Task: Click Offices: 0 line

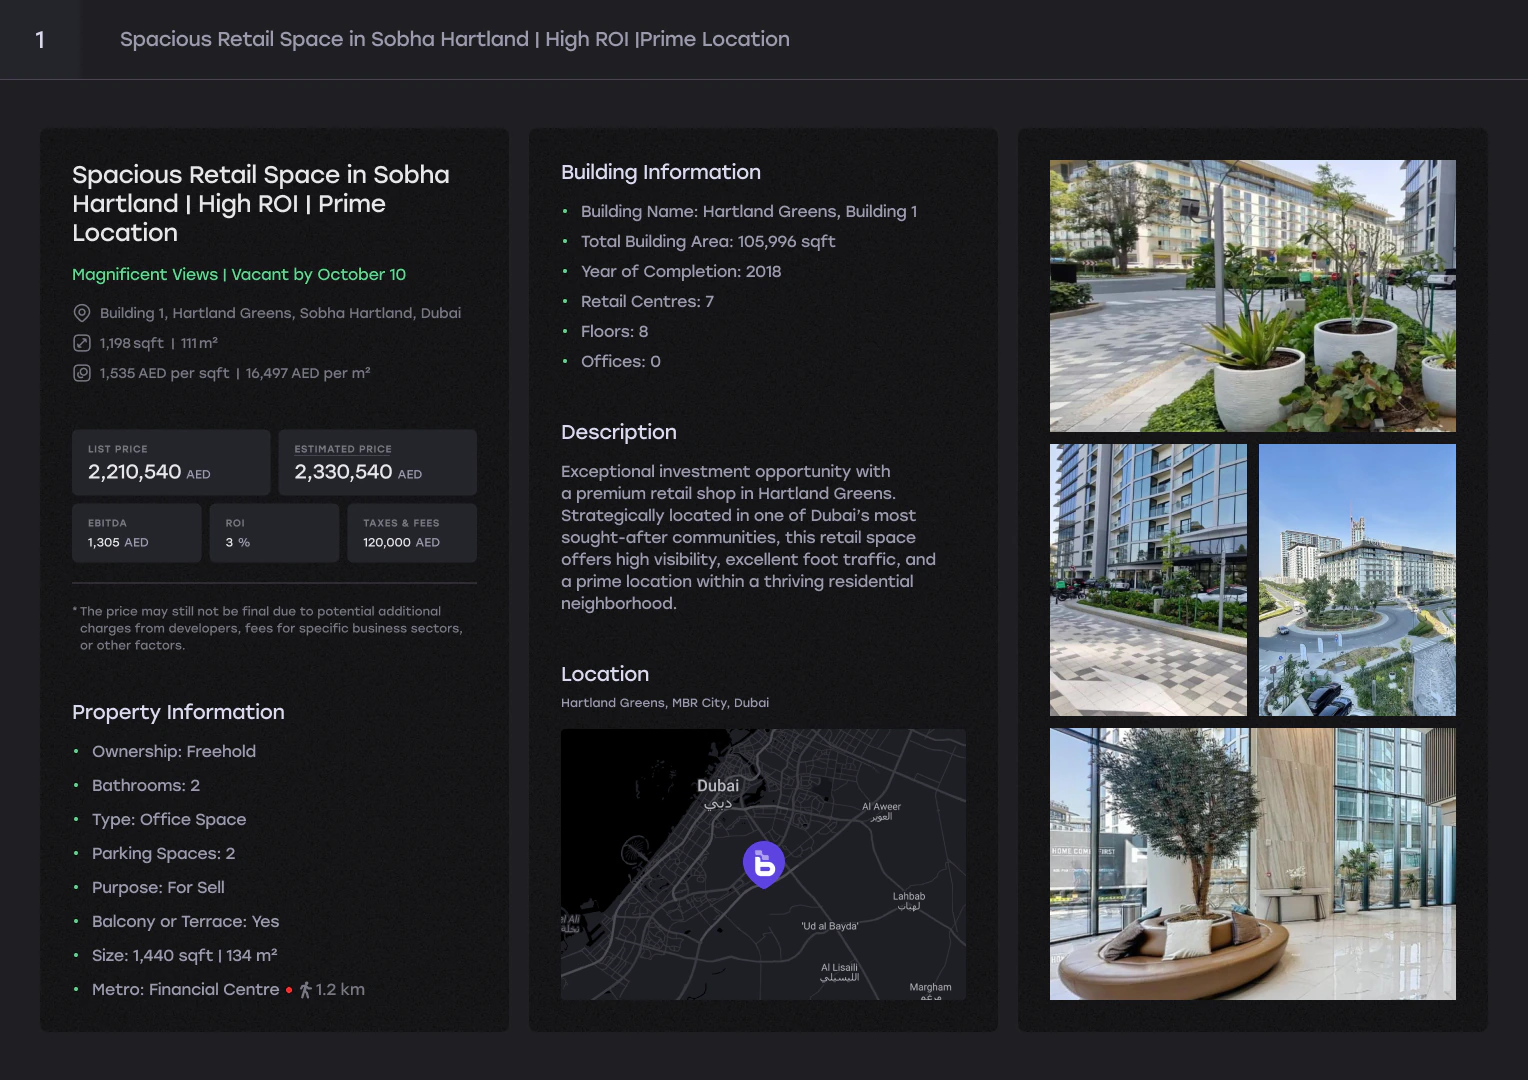Action: [621, 361]
